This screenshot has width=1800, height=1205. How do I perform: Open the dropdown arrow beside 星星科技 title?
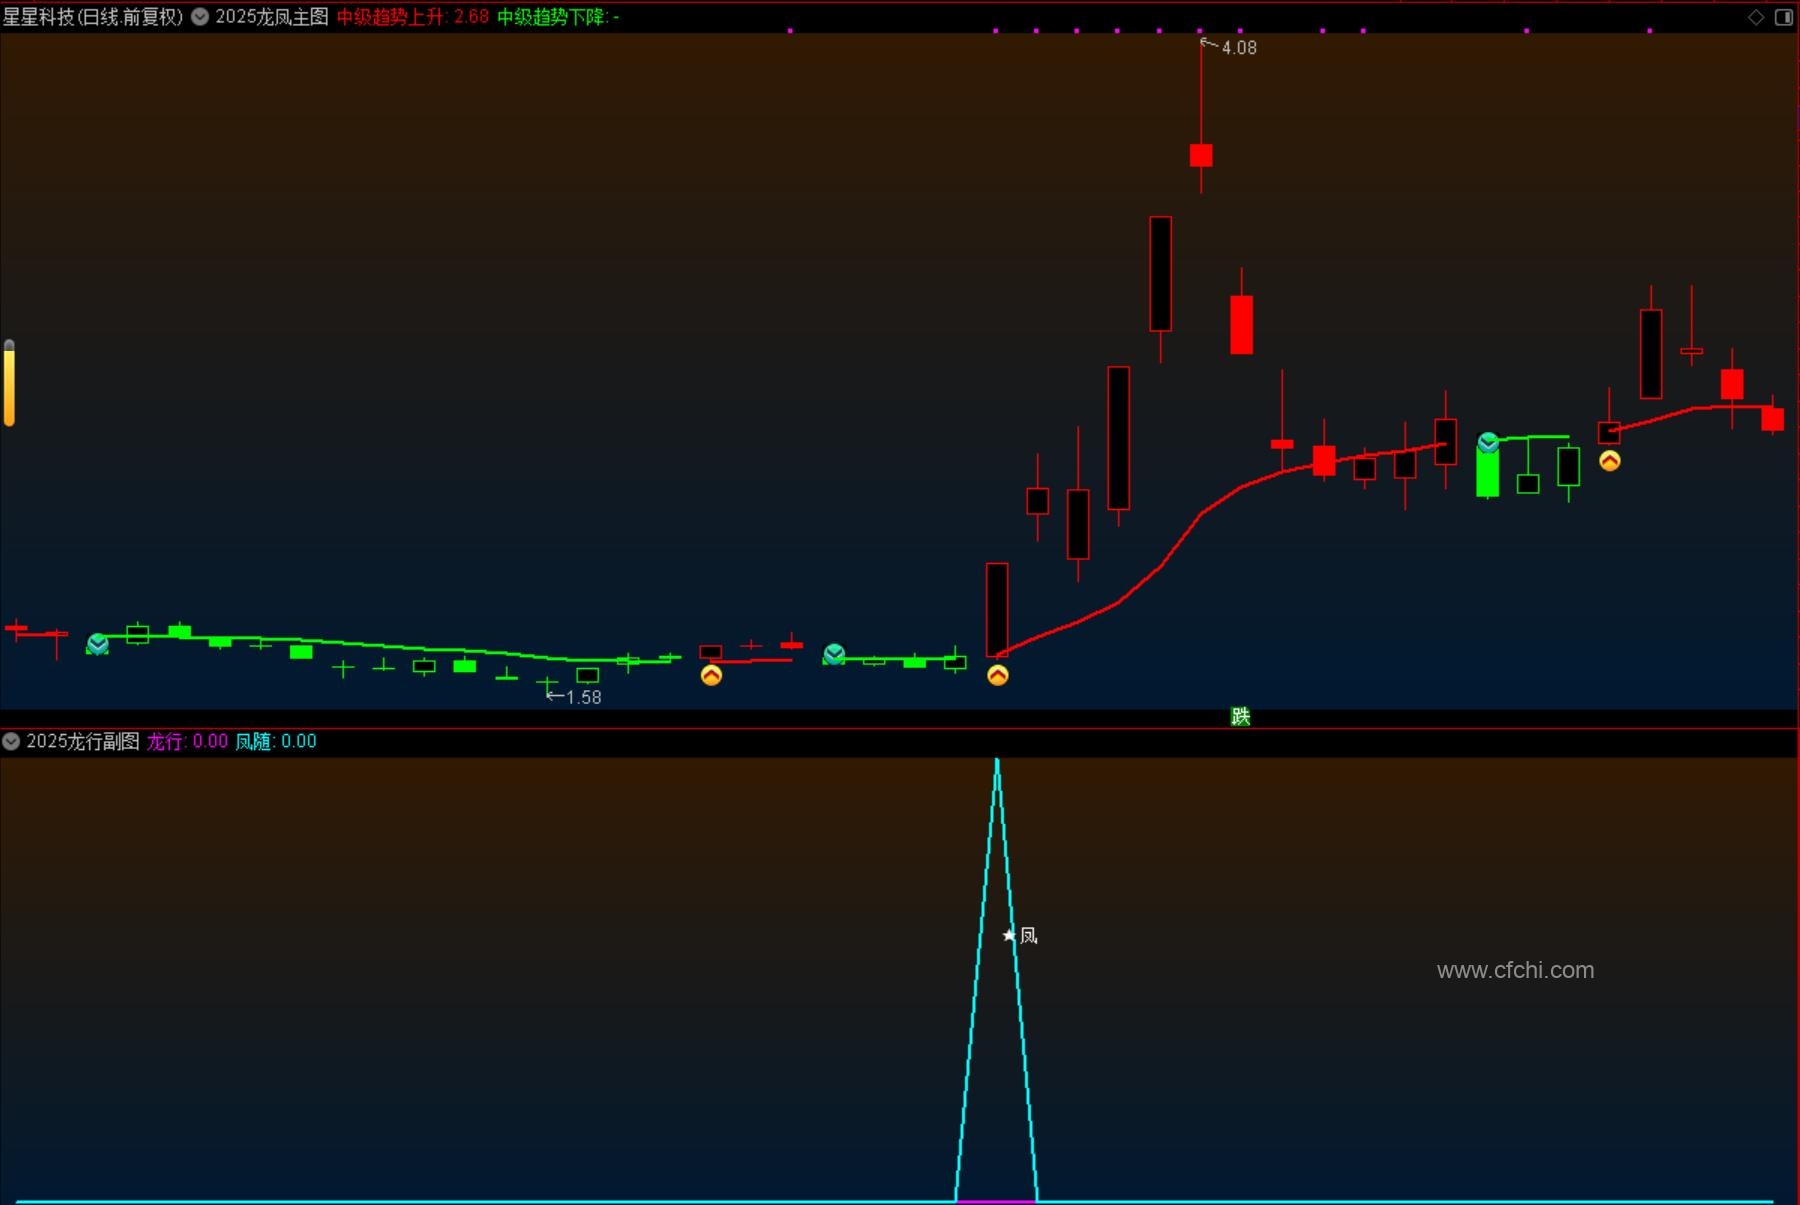coord(200,17)
